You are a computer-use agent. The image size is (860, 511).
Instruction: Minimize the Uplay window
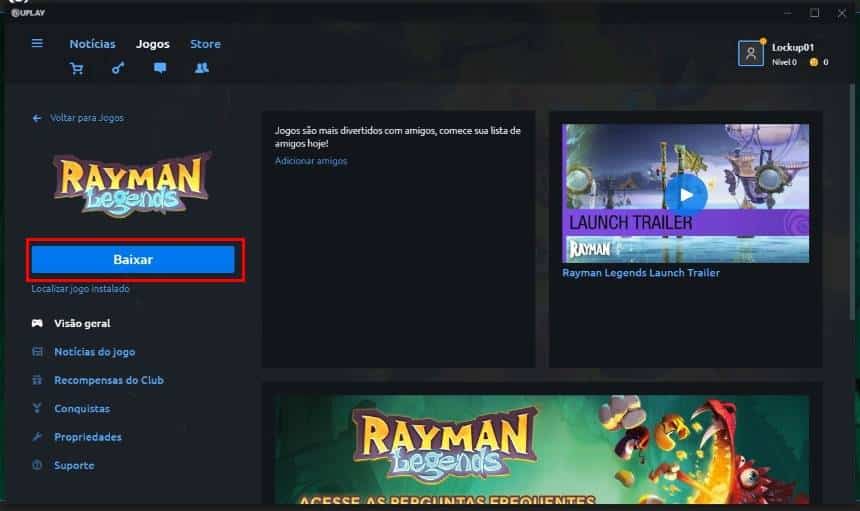pyautogui.click(x=788, y=13)
